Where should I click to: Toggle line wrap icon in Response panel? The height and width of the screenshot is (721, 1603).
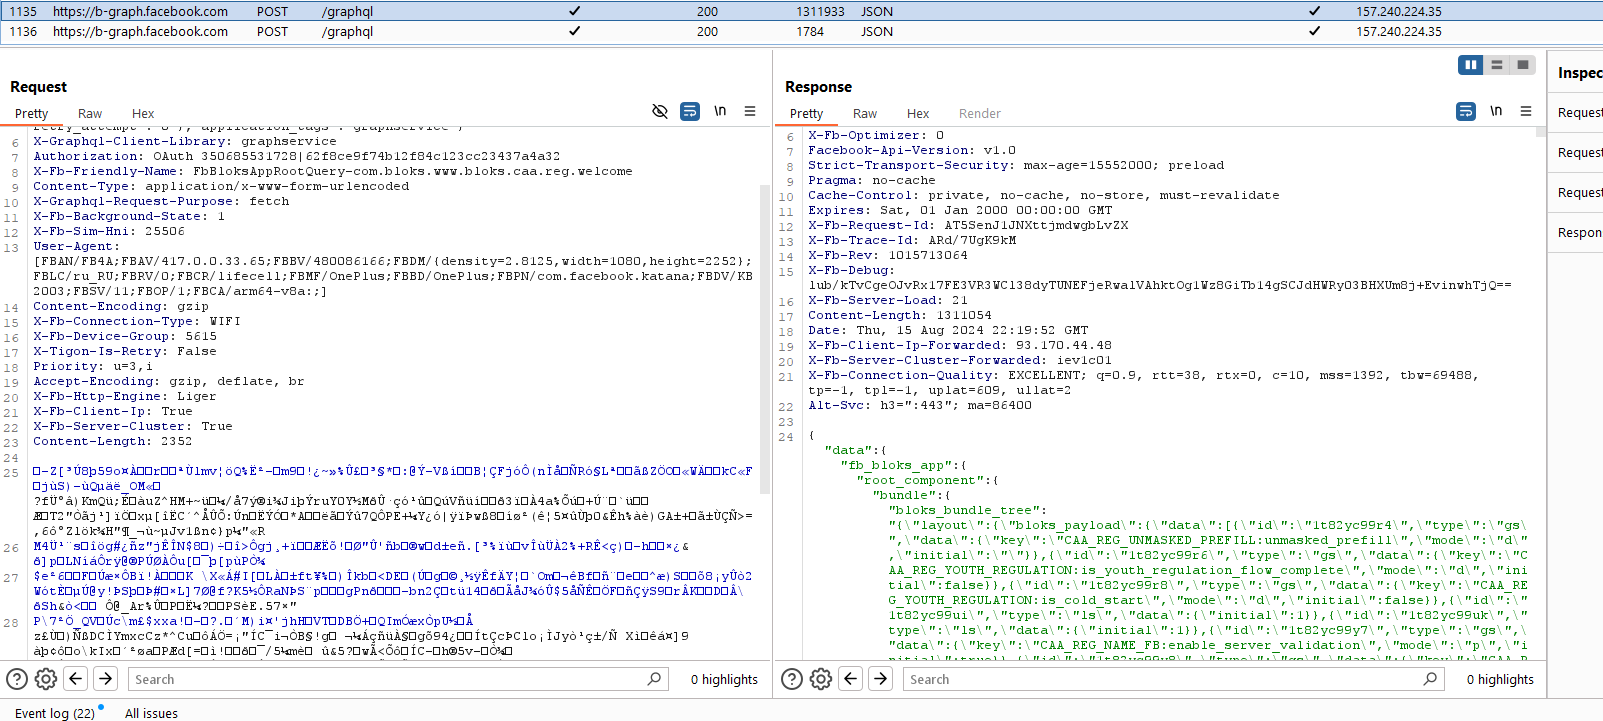[x=1466, y=112]
